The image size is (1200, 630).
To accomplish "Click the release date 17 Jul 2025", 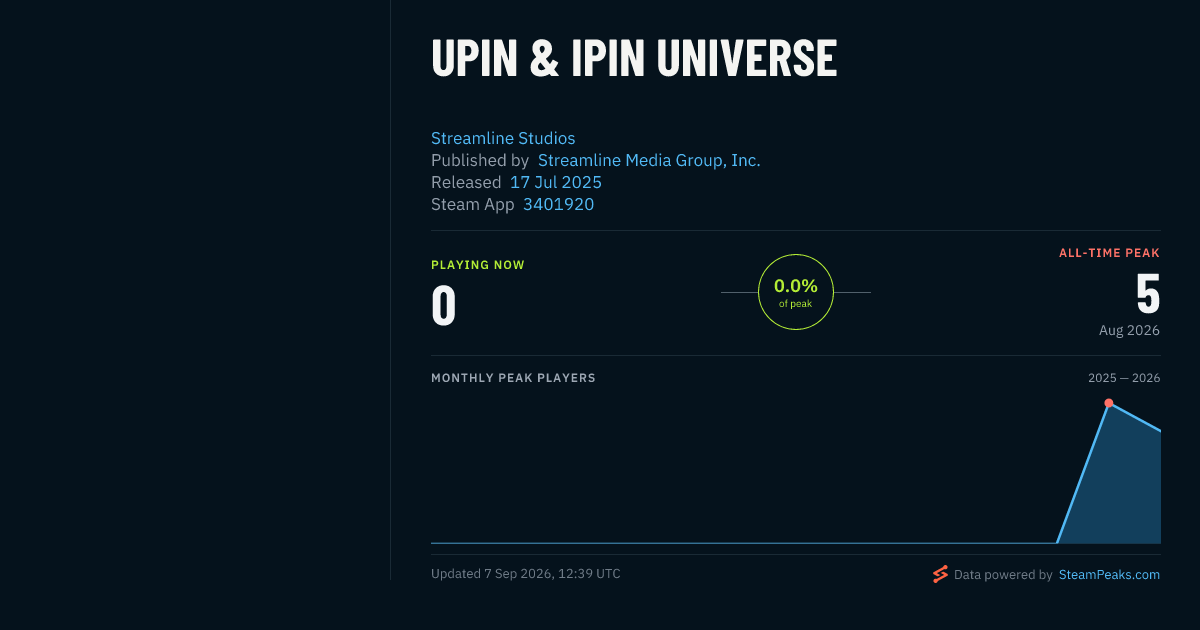I will click(x=556, y=182).
